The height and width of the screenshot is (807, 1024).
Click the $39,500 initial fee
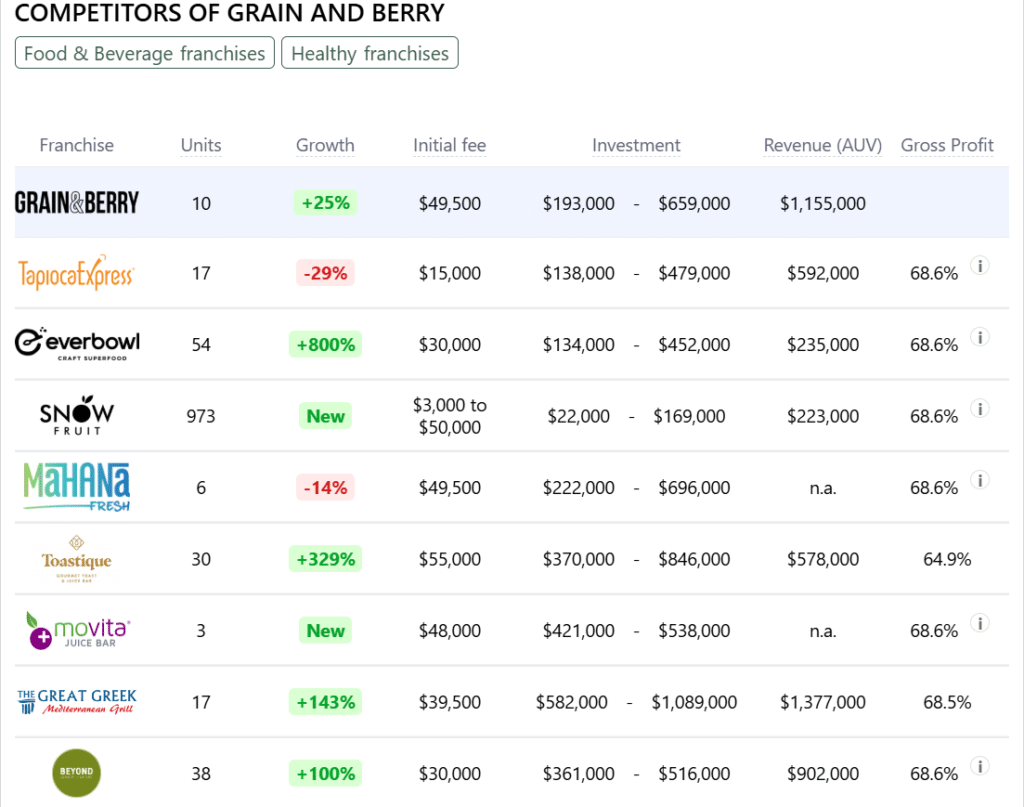[x=449, y=702]
